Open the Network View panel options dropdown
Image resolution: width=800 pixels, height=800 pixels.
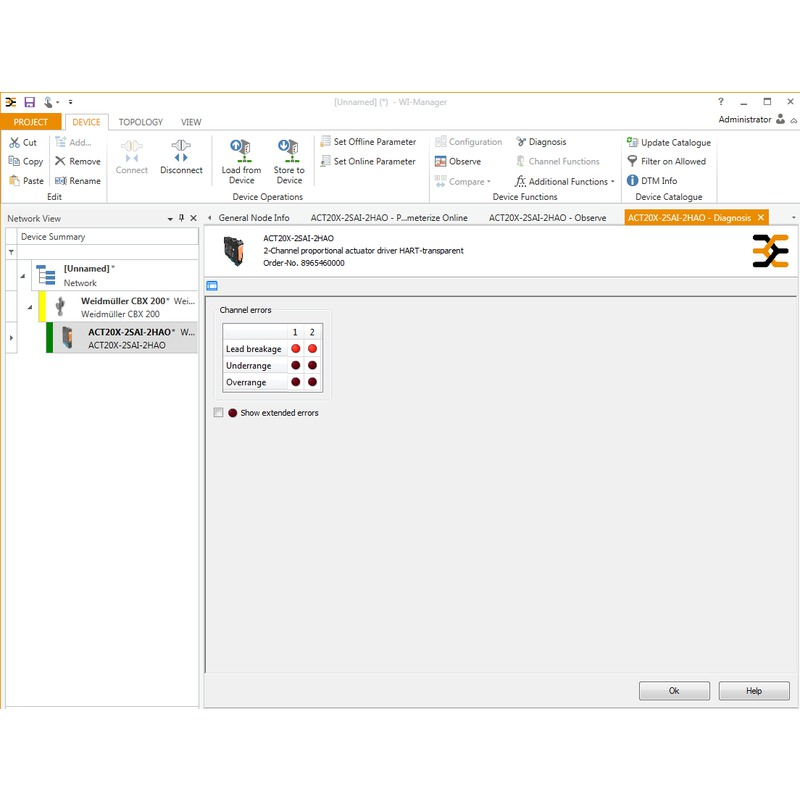click(170, 219)
